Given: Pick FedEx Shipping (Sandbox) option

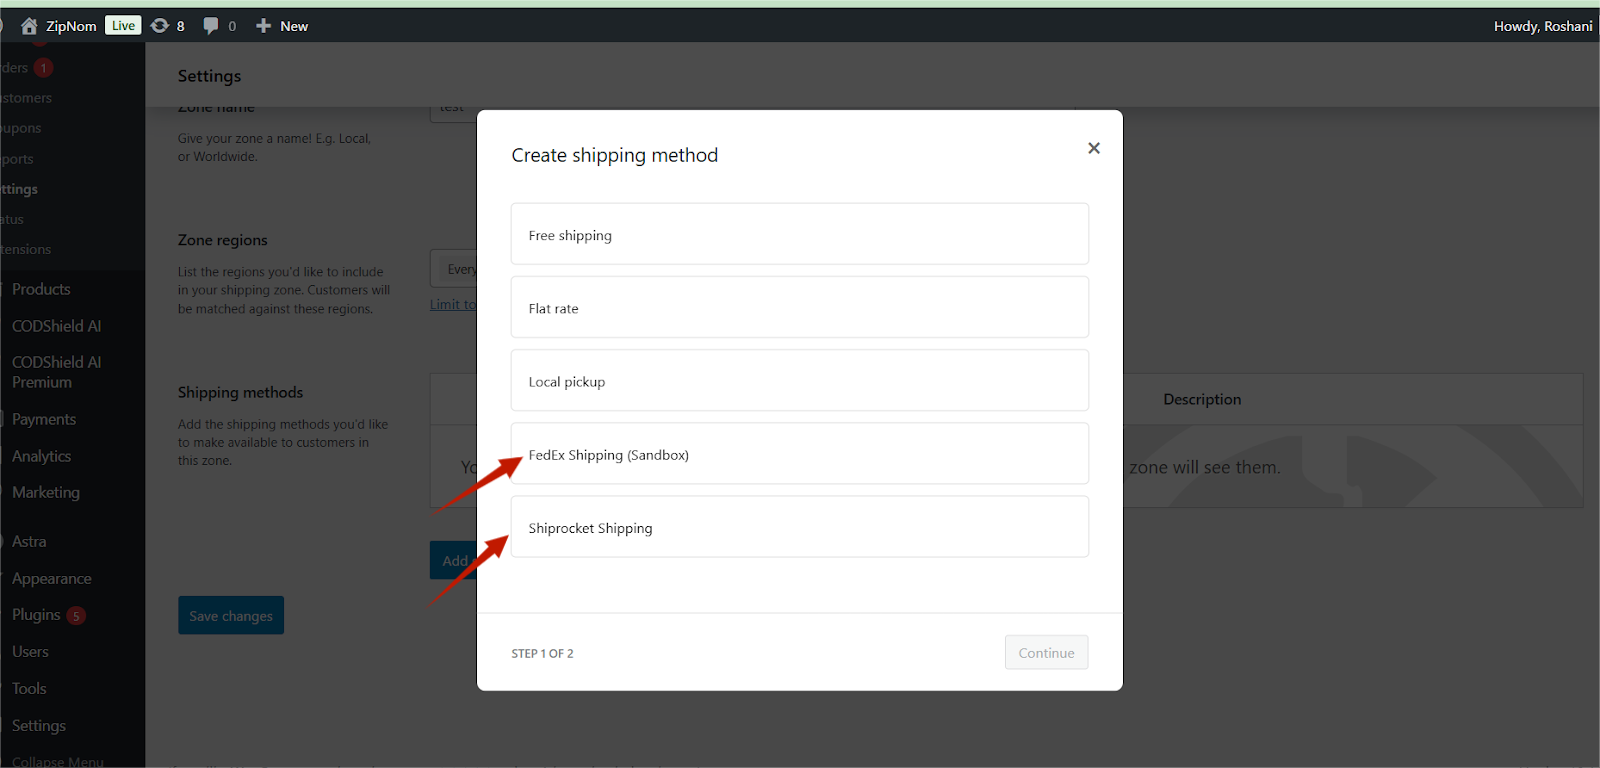Looking at the screenshot, I should [799, 454].
